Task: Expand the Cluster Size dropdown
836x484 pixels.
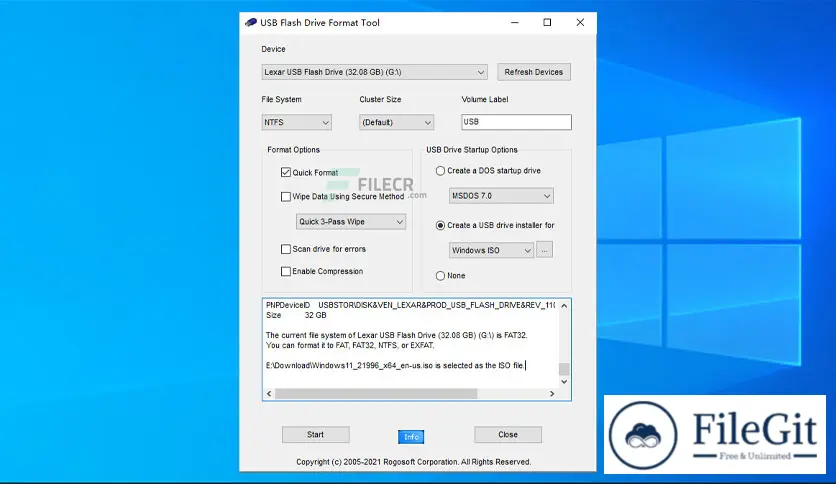Action: click(x=396, y=122)
